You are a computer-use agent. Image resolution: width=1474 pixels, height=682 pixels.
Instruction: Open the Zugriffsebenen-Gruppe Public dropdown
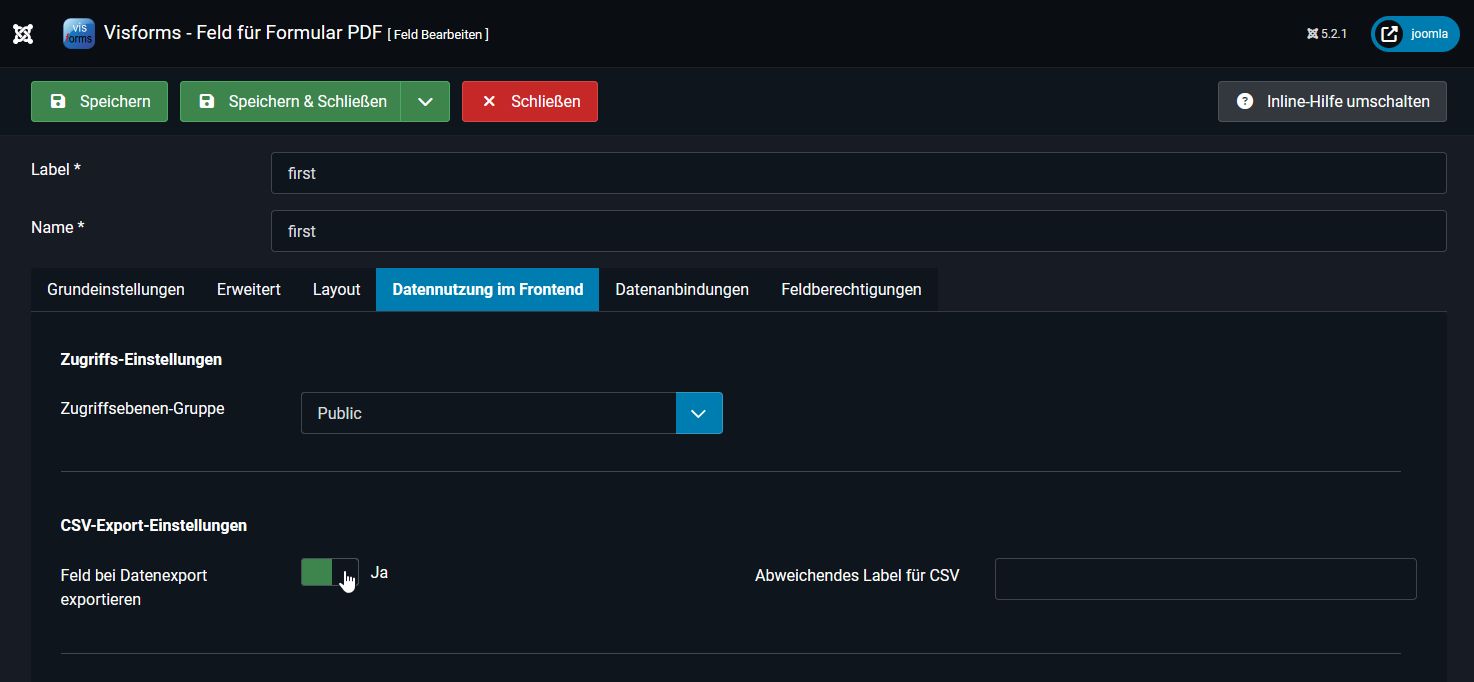511,413
